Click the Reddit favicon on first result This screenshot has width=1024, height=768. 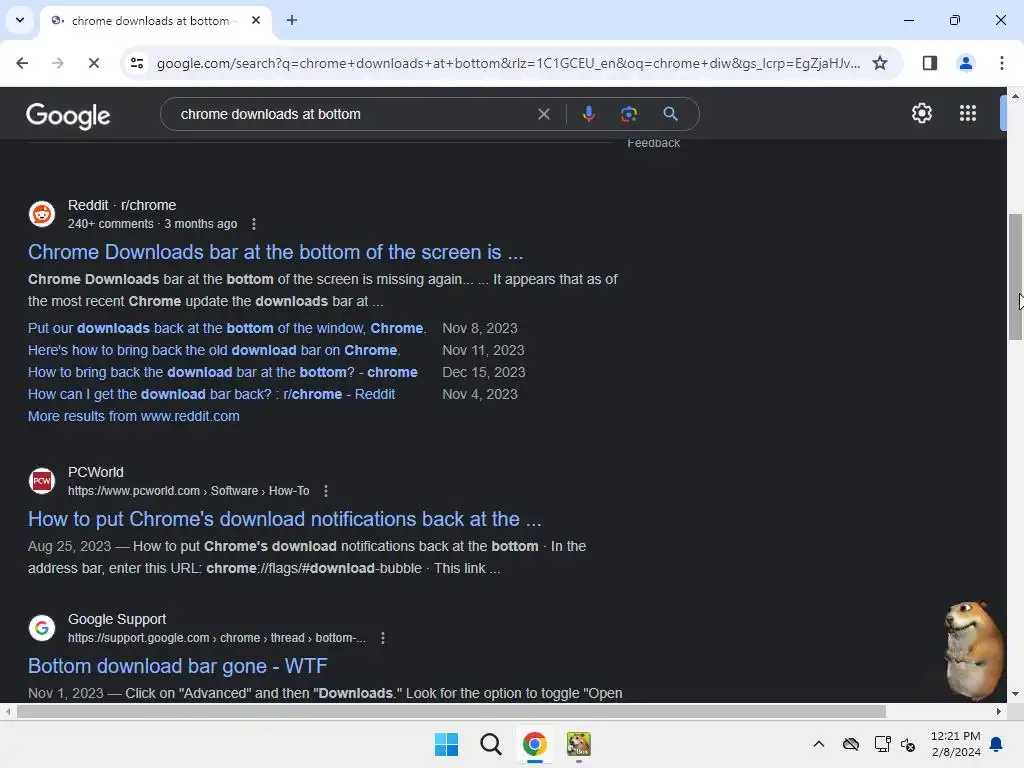coord(42,214)
